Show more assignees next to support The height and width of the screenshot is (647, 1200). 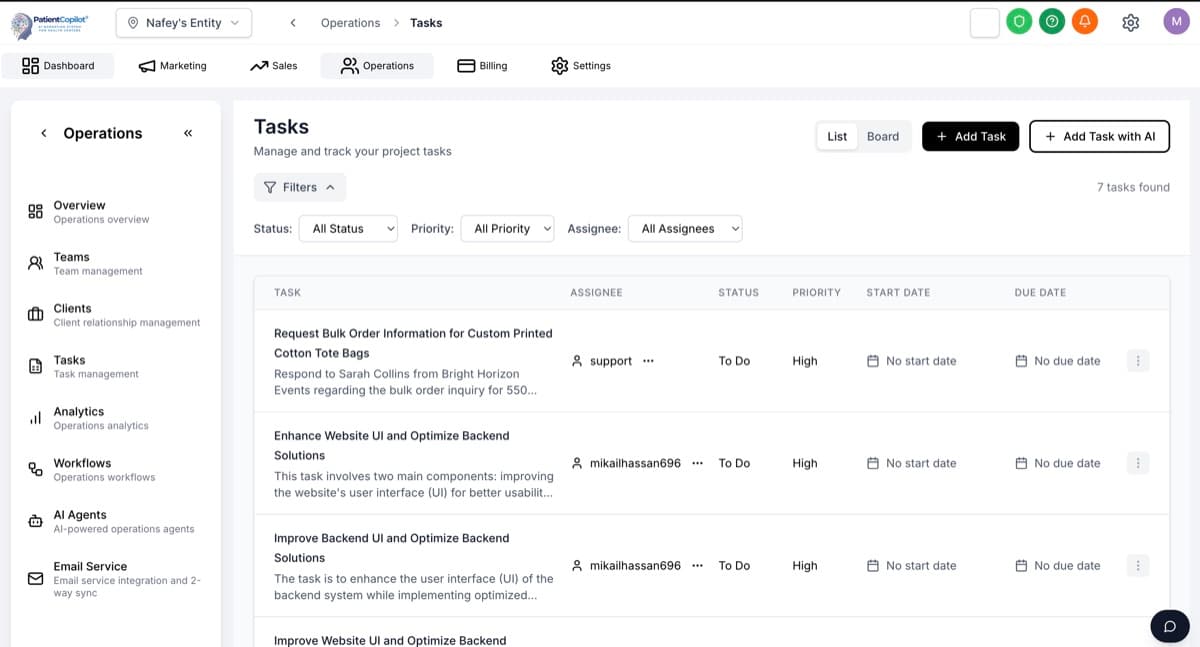point(648,361)
